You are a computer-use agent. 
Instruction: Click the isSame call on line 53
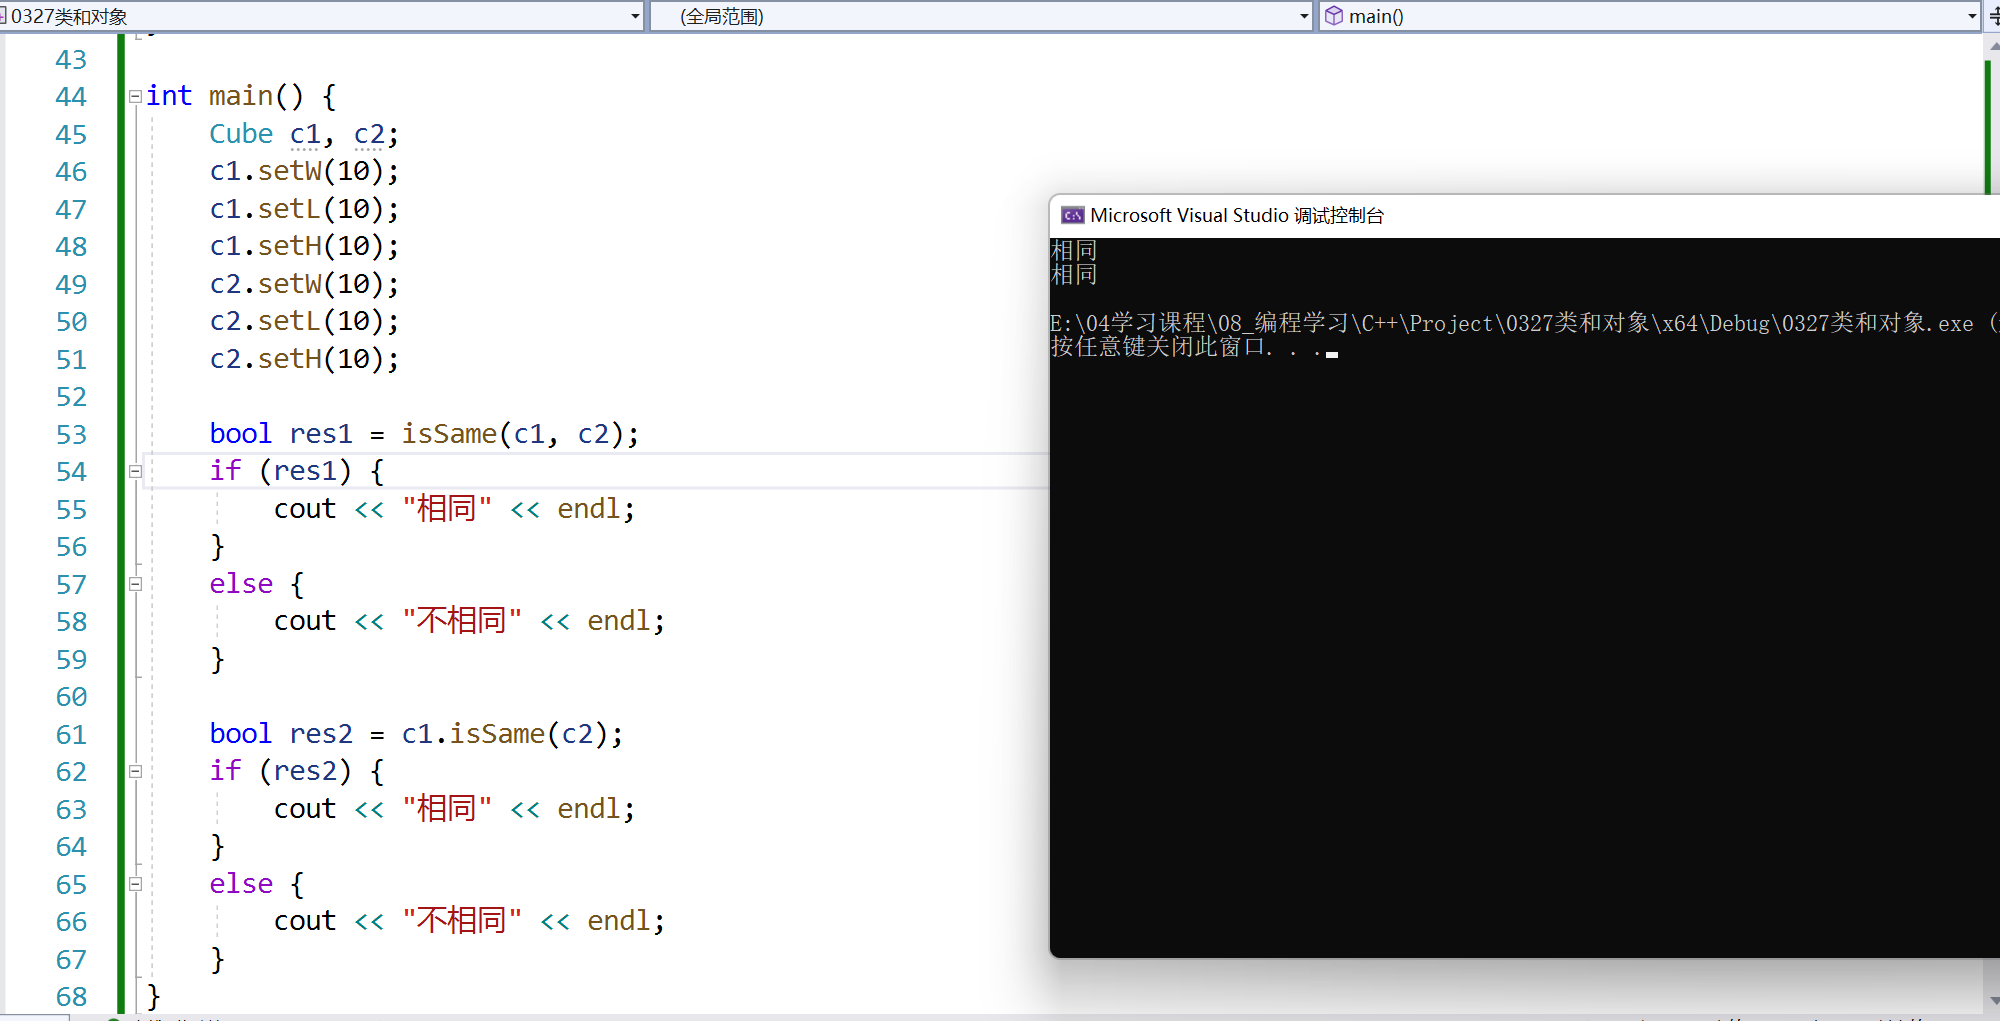449,434
